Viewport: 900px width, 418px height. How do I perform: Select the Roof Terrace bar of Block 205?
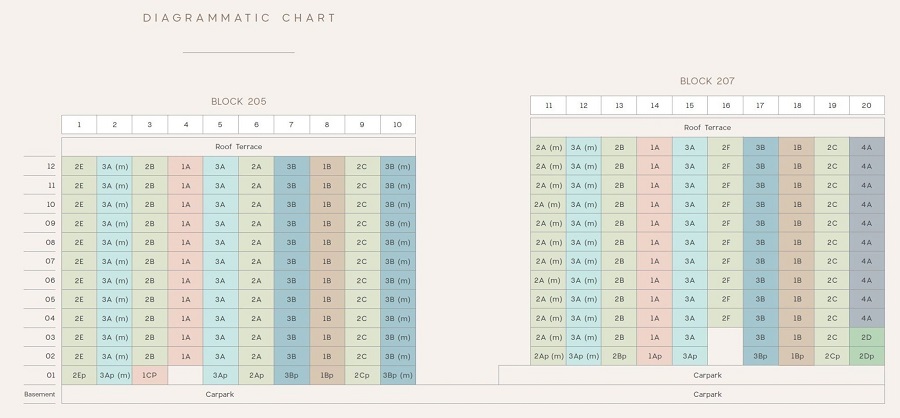coord(238,146)
